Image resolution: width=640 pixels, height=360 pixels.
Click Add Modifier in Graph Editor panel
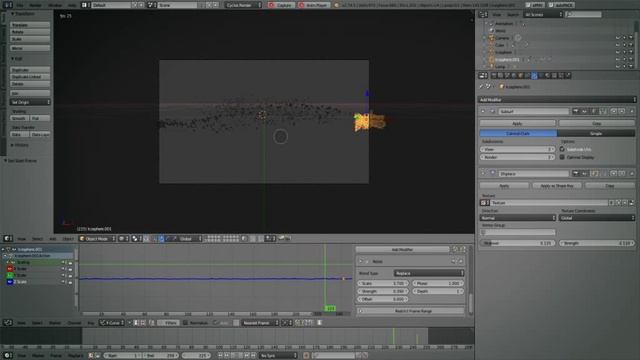402,249
